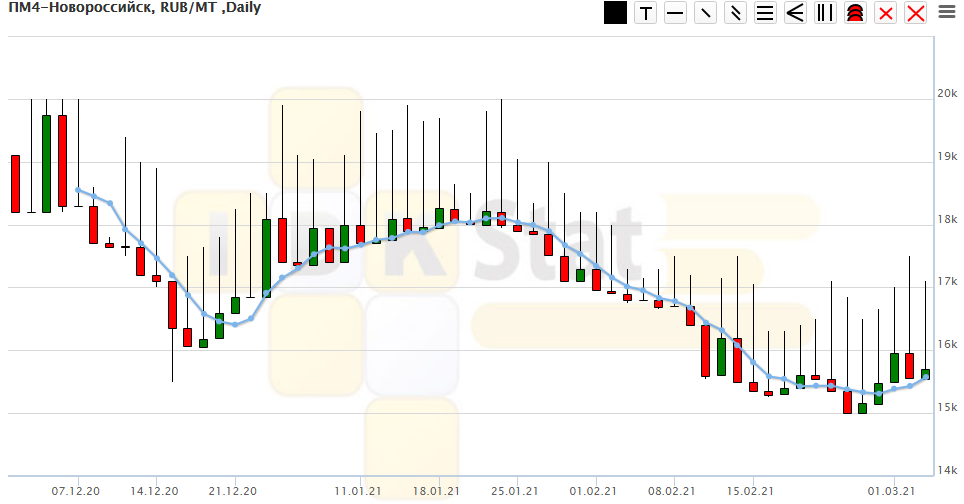This screenshot has width=964, height=504.
Task: Click the 15k price axis label
Action: 946,407
